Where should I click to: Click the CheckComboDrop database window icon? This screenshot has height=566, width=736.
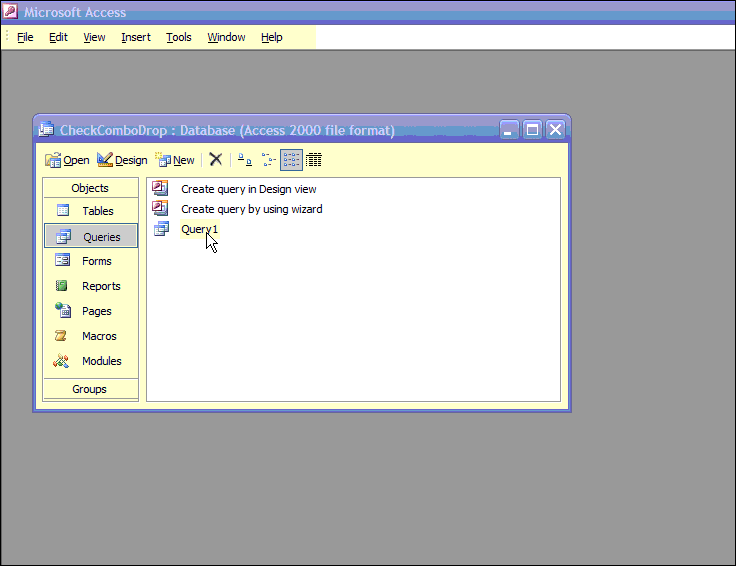(x=46, y=129)
